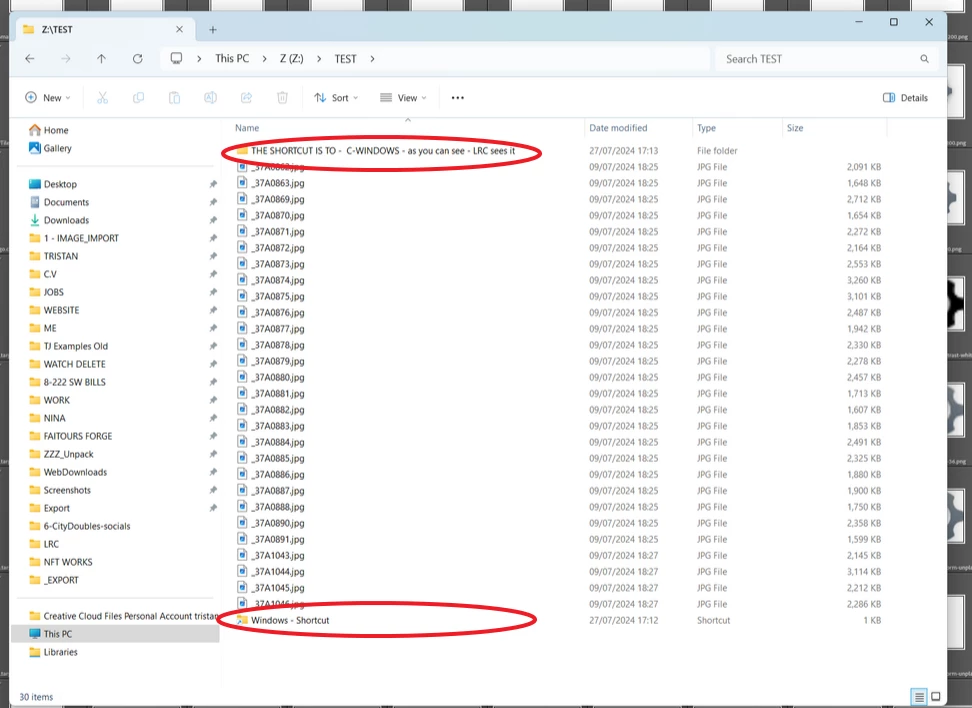Click pin icon beside Screenshots
This screenshot has width=972, height=708.
pyautogui.click(x=213, y=490)
